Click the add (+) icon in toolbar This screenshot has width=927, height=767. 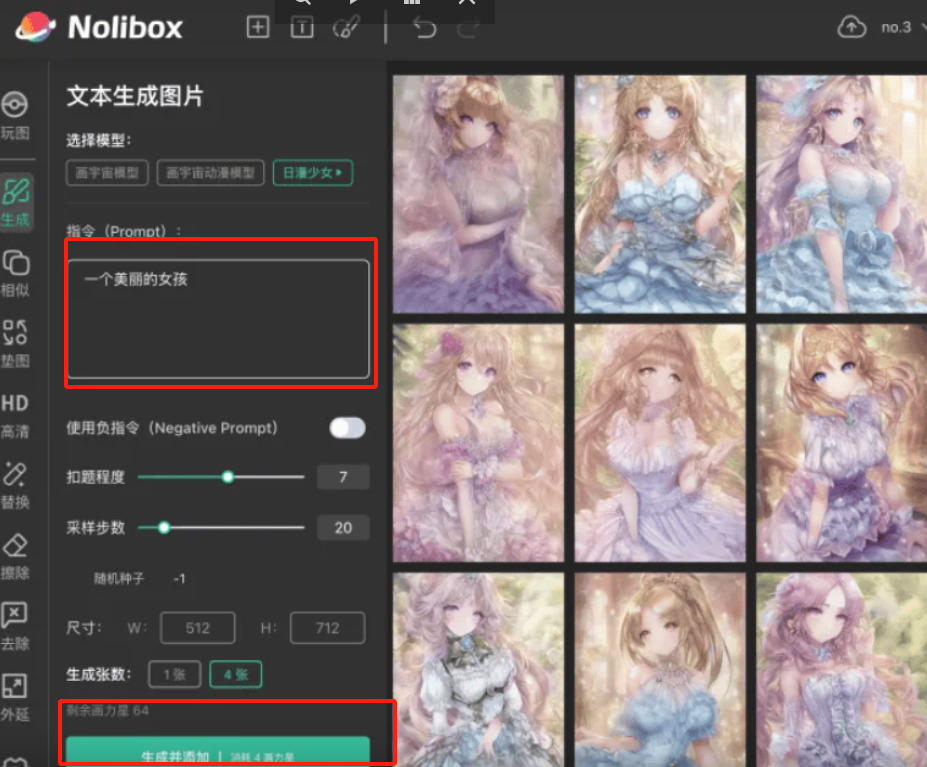257,27
